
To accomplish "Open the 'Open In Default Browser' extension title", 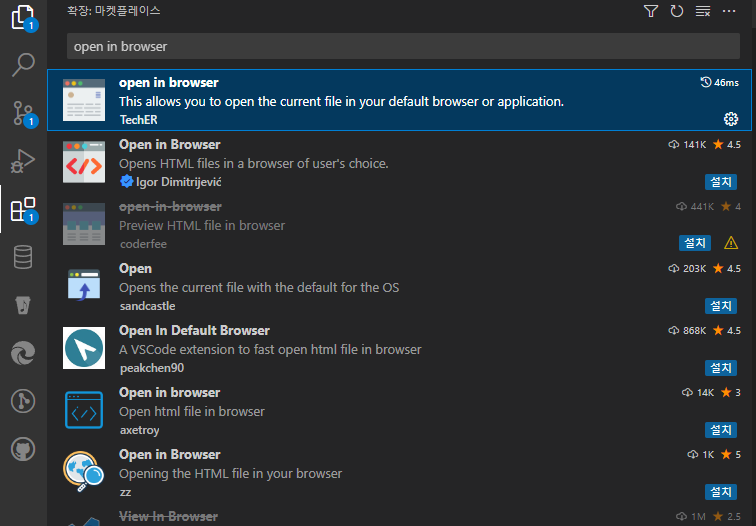I will [194, 331].
